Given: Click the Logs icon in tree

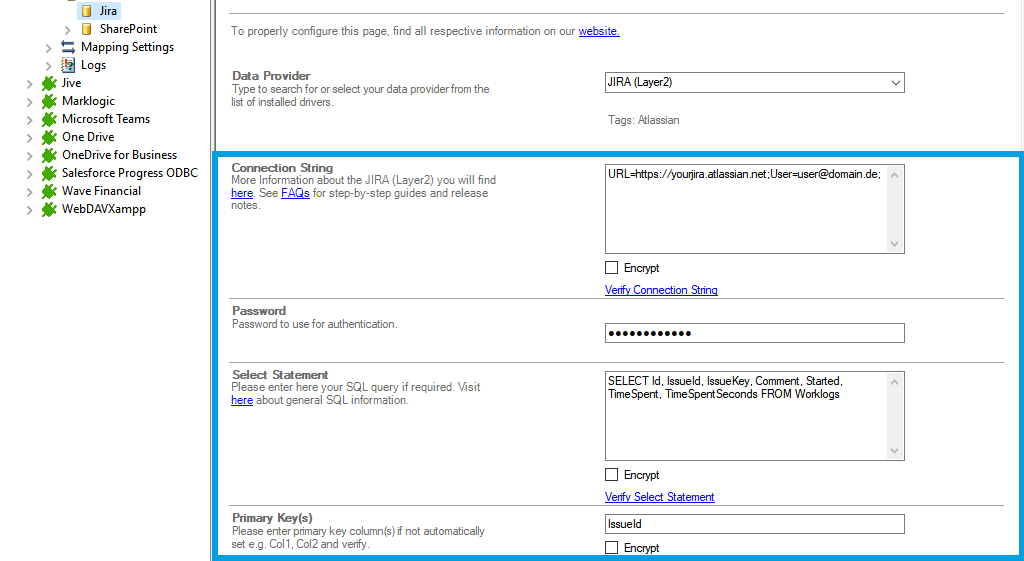Looking at the screenshot, I should pos(68,65).
